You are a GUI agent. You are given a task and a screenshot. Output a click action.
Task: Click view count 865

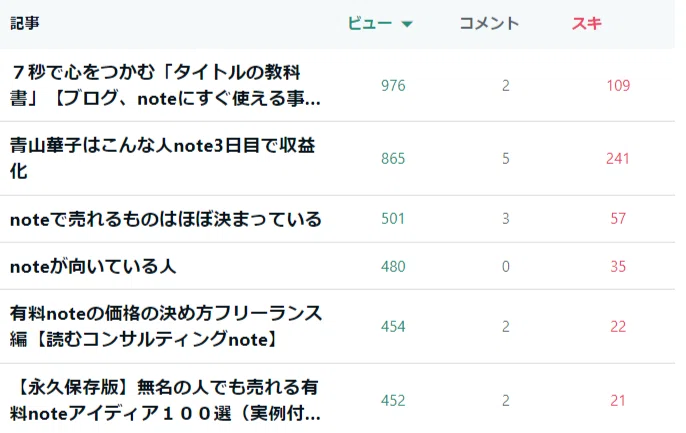tap(393, 158)
